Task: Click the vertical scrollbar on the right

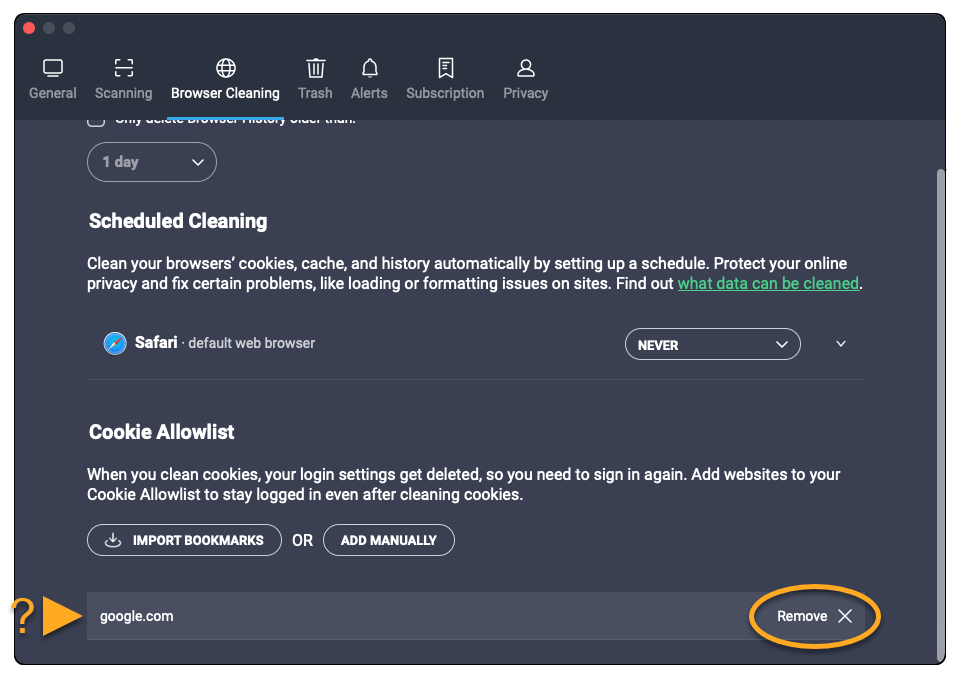Action: [939, 400]
